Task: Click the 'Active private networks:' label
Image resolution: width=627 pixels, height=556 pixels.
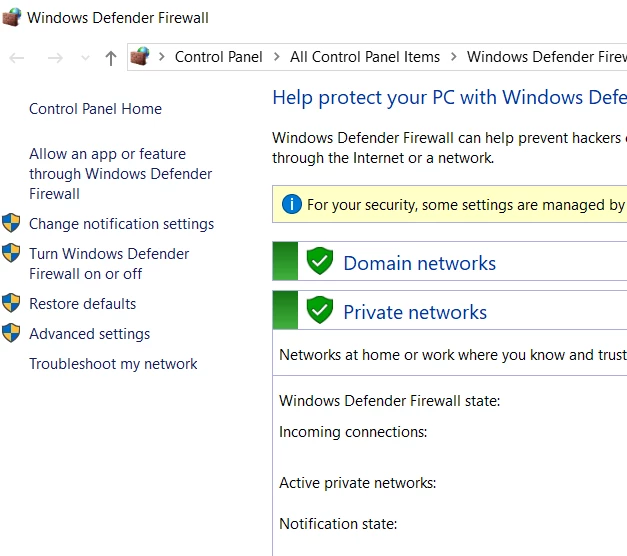Action: pos(357,483)
